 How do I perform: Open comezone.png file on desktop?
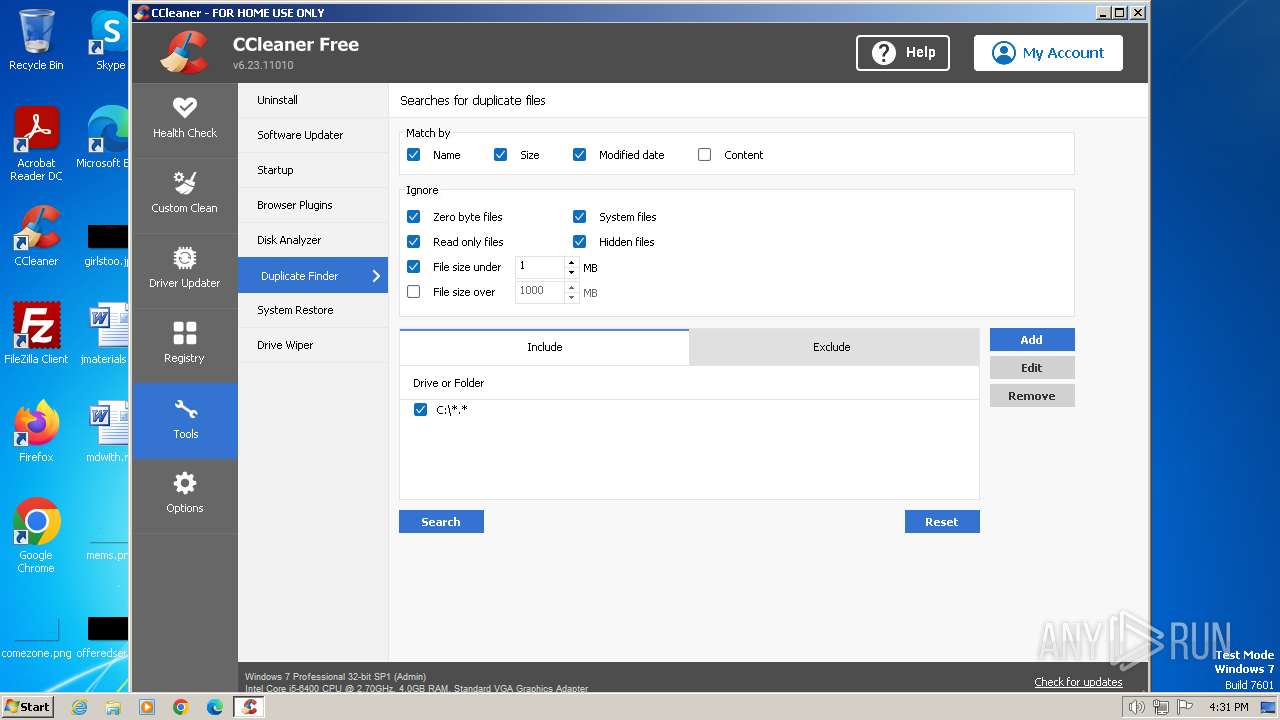coord(36,640)
